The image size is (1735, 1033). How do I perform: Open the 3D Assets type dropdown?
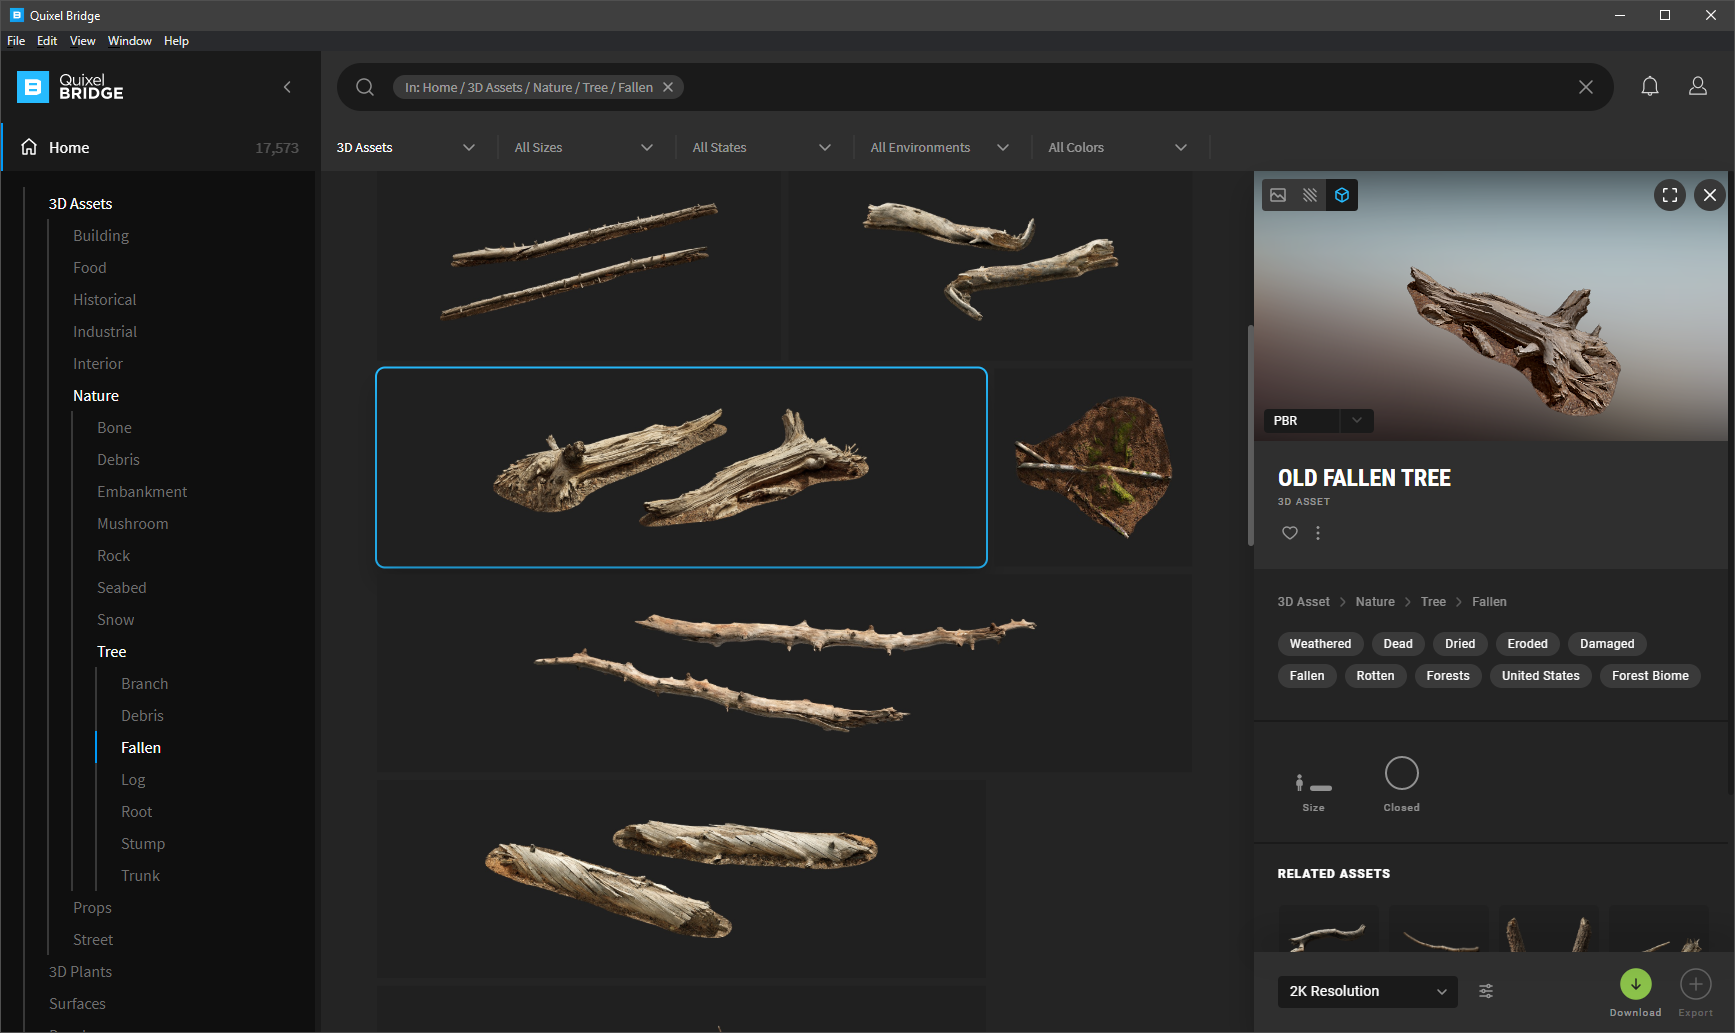point(406,147)
